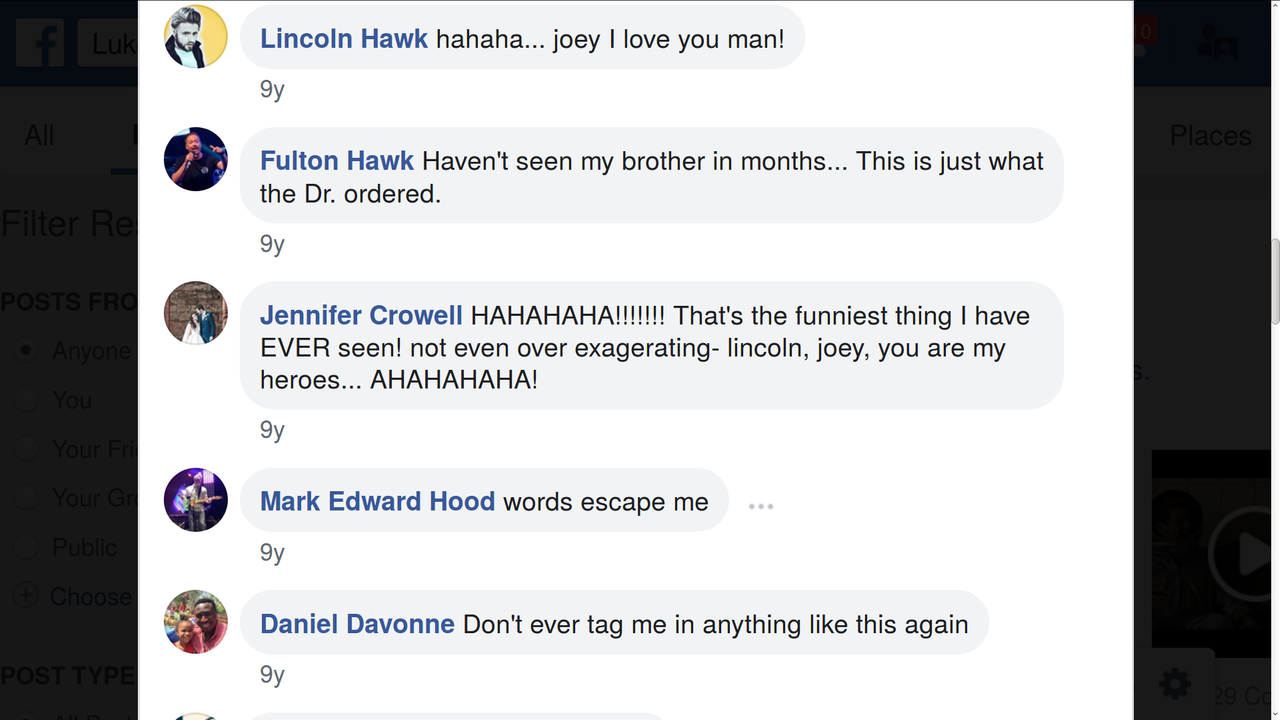Click Lincoln Hawk's profile picture
Screen dimensions: 1280x720
point(196,37)
